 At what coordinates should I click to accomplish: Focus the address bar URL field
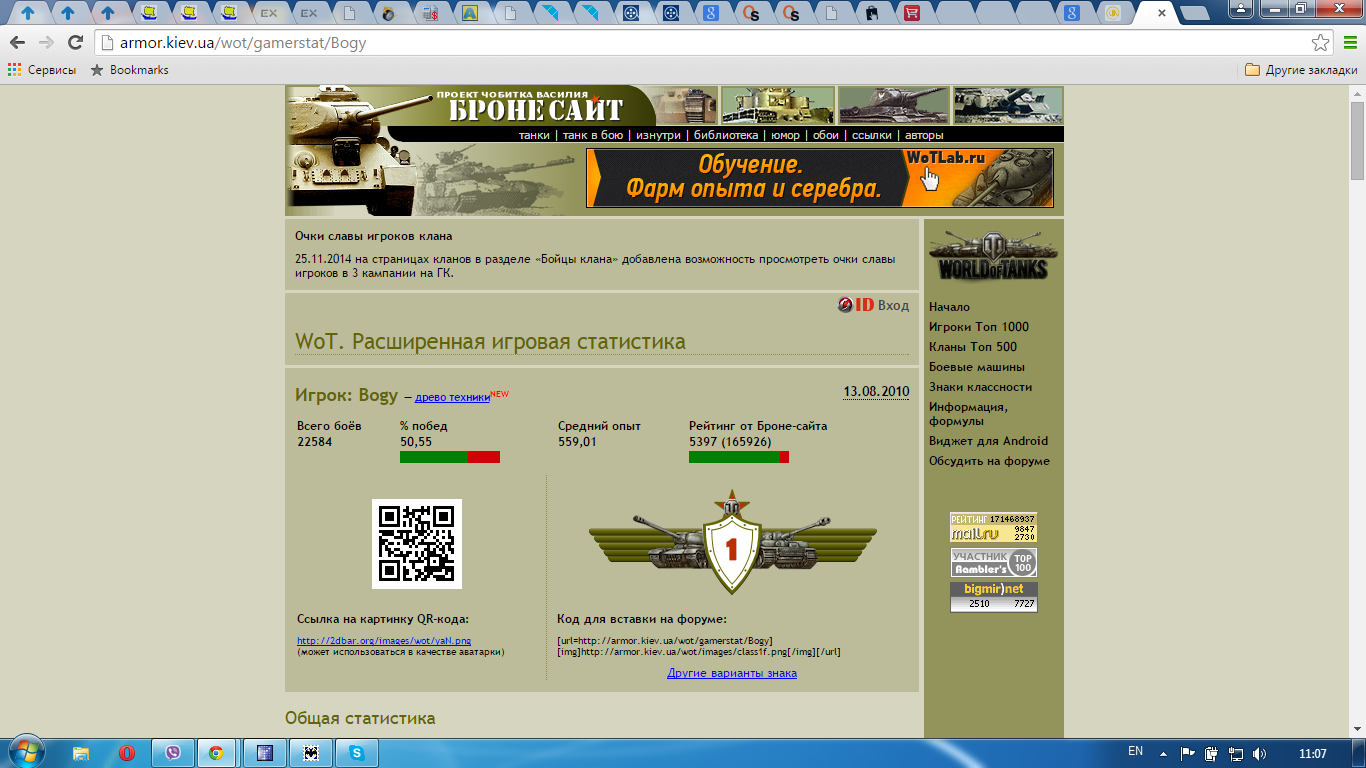coord(700,43)
